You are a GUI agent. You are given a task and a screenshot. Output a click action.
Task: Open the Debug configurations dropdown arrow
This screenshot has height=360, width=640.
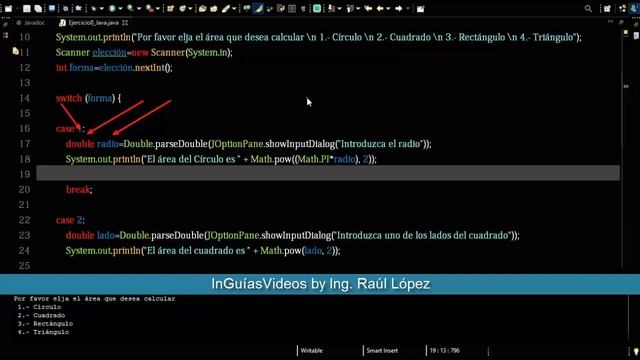click(102, 8)
